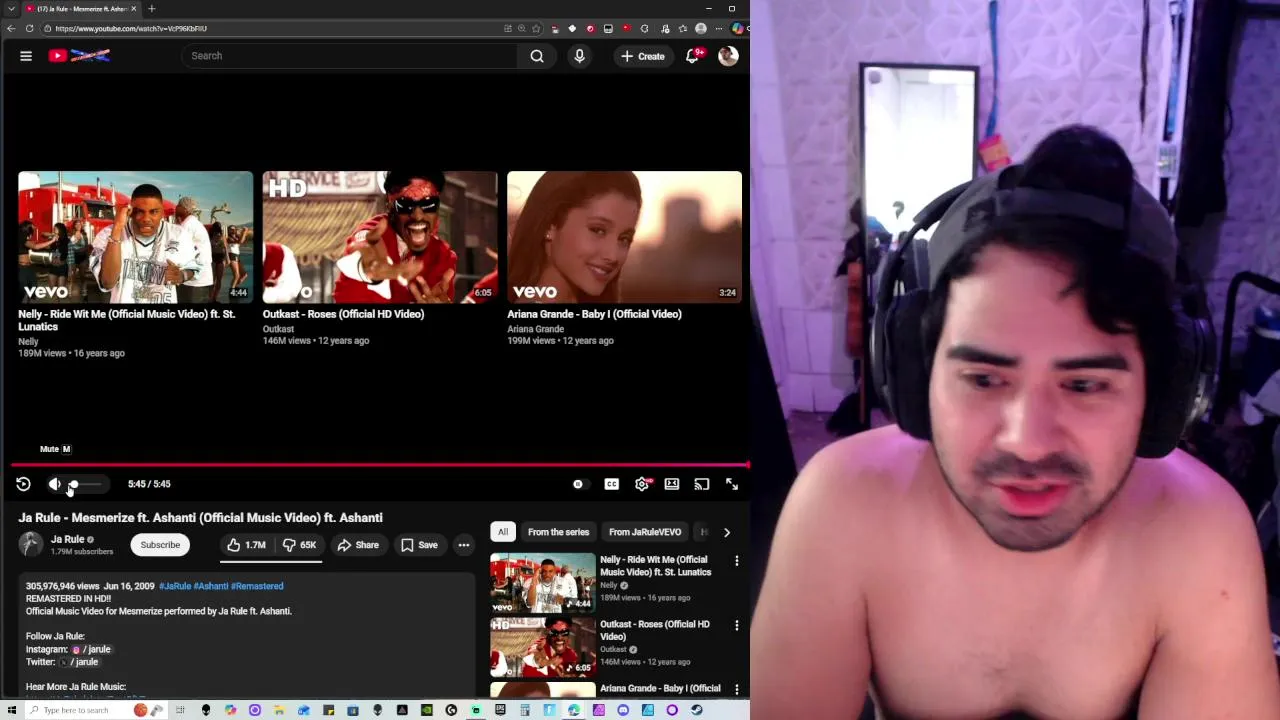
Task: Open YouTube notifications bell
Action: [x=692, y=56]
